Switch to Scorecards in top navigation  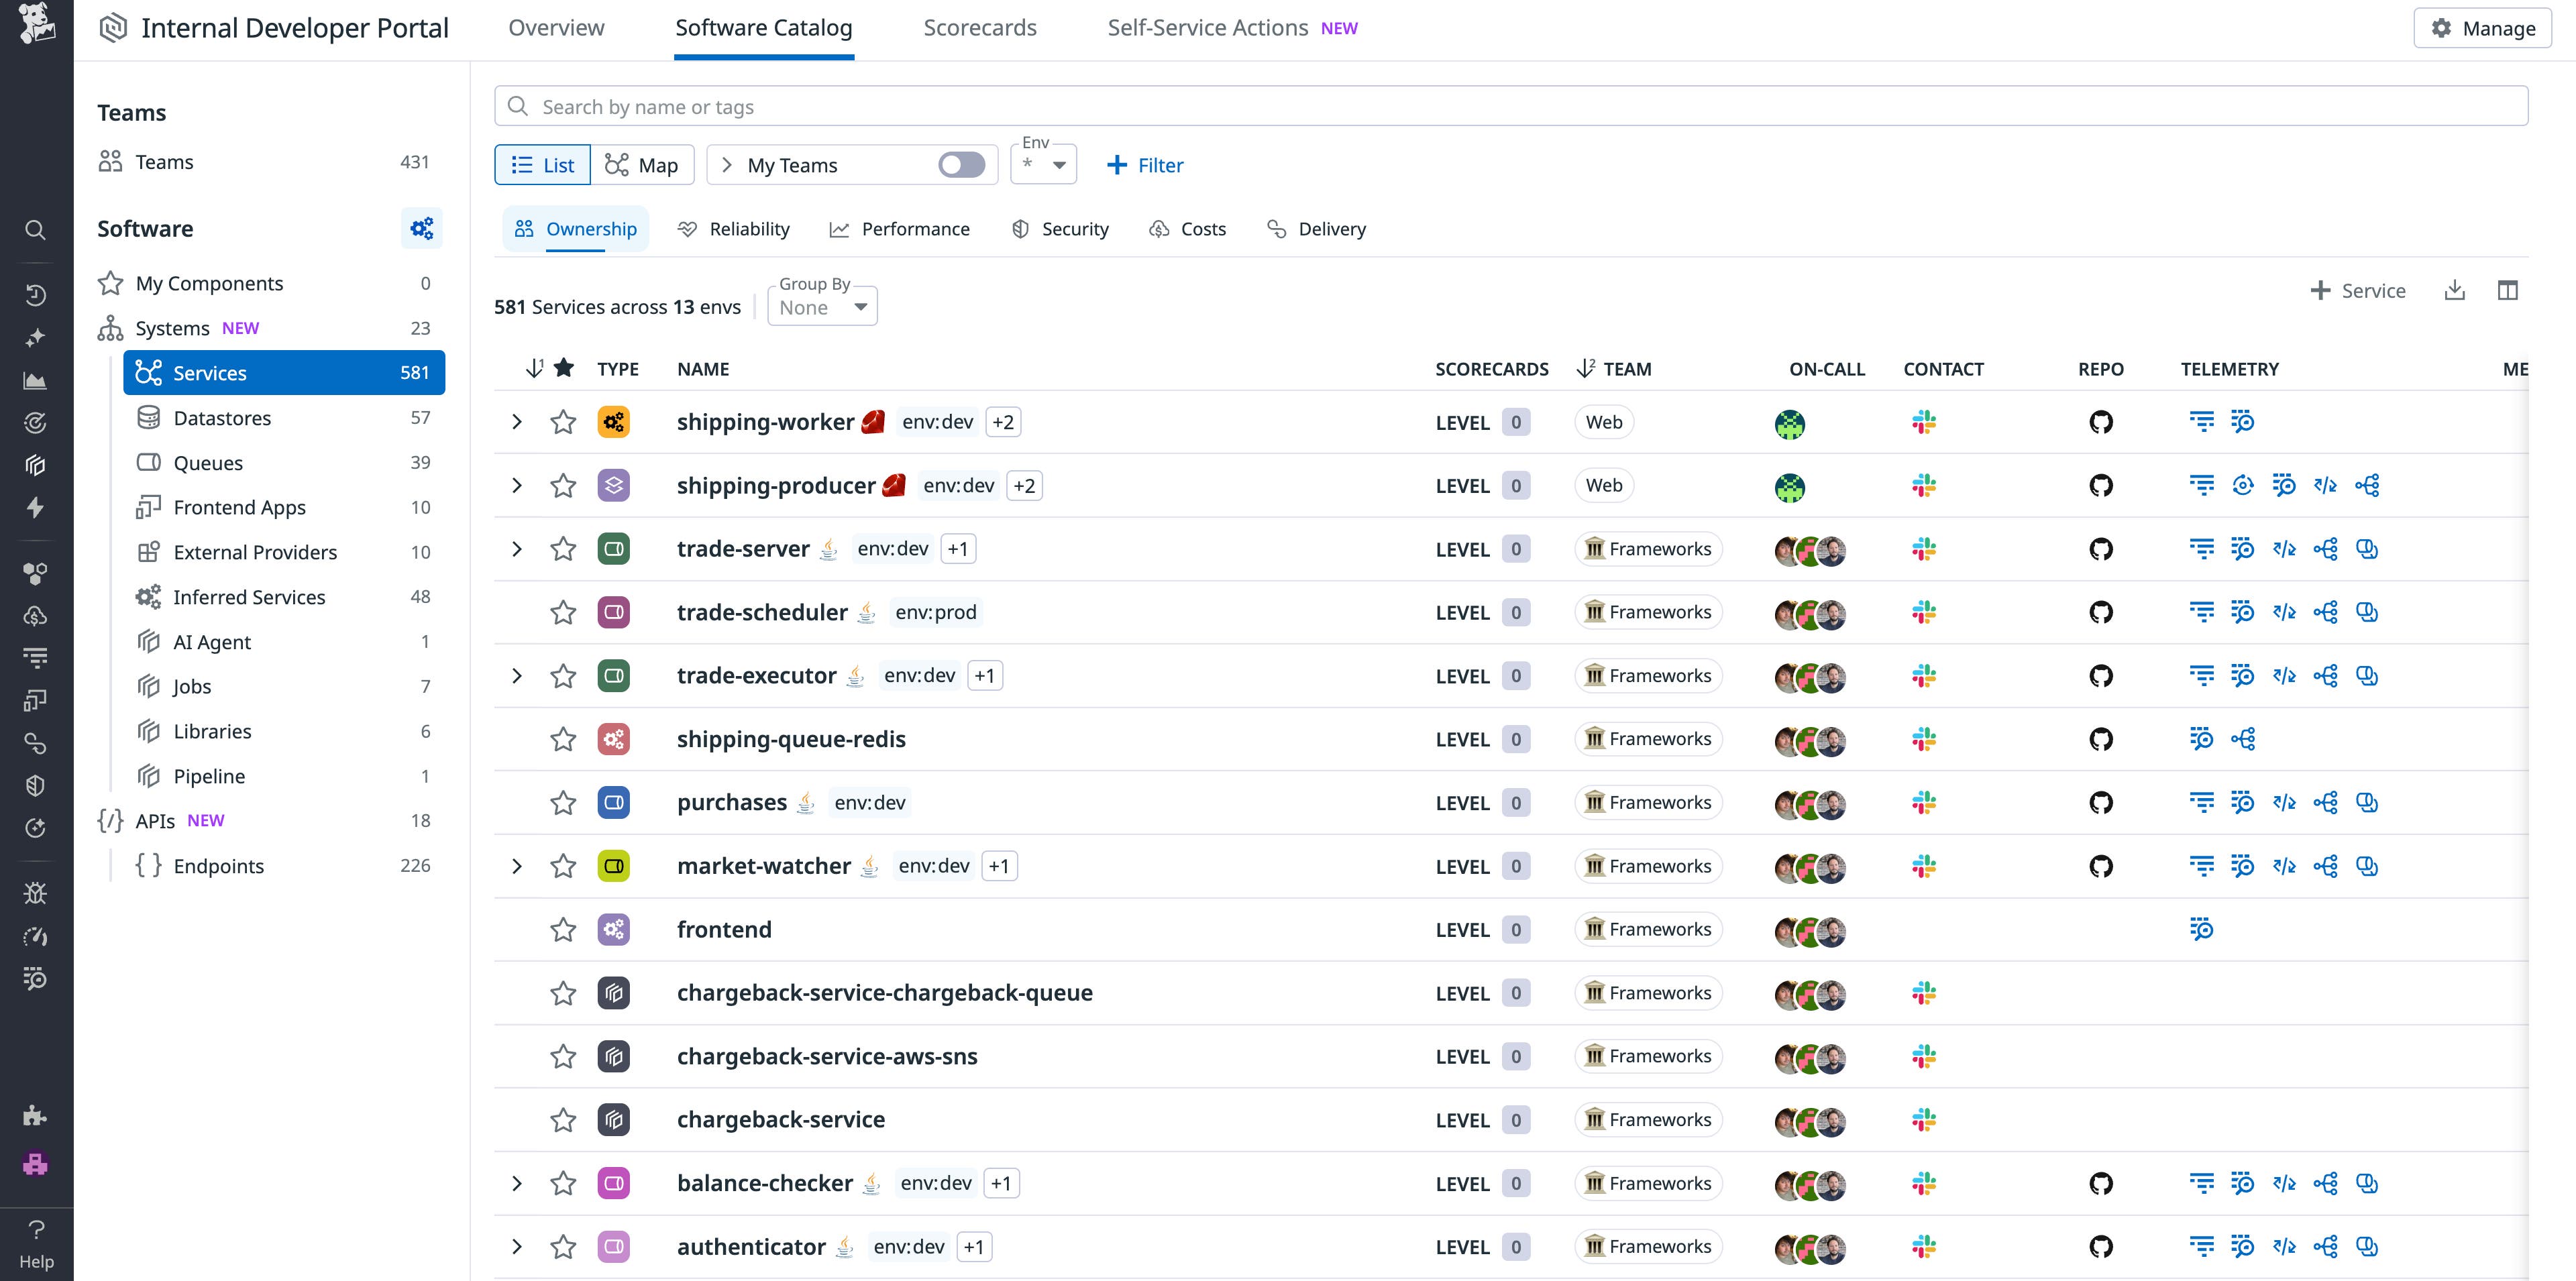[980, 27]
